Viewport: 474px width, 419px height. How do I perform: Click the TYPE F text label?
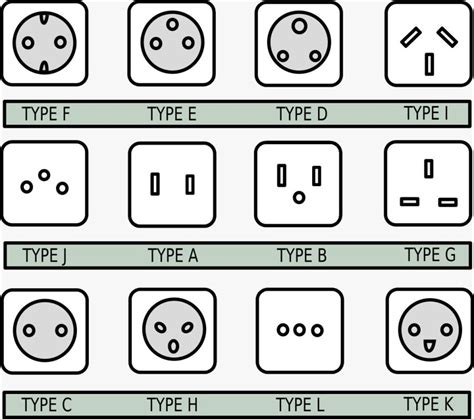click(46, 114)
